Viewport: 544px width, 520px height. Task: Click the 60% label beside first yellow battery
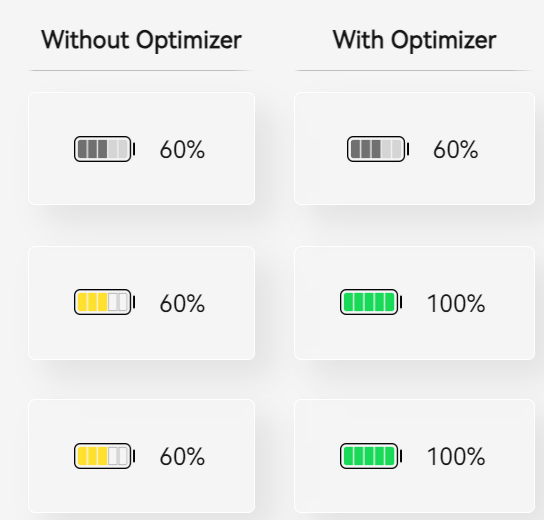pos(182,304)
